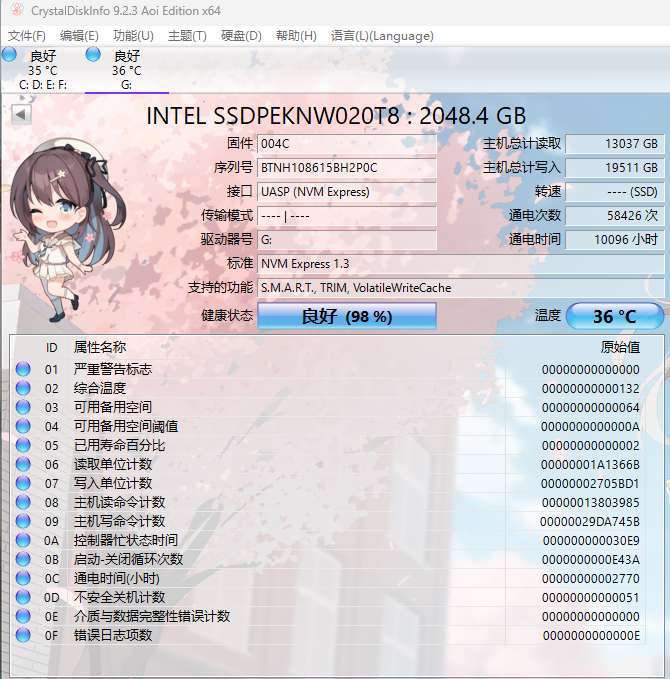670x679 pixels.
Task: Click the transfer mode field ---- | ----
Action: 346,216
